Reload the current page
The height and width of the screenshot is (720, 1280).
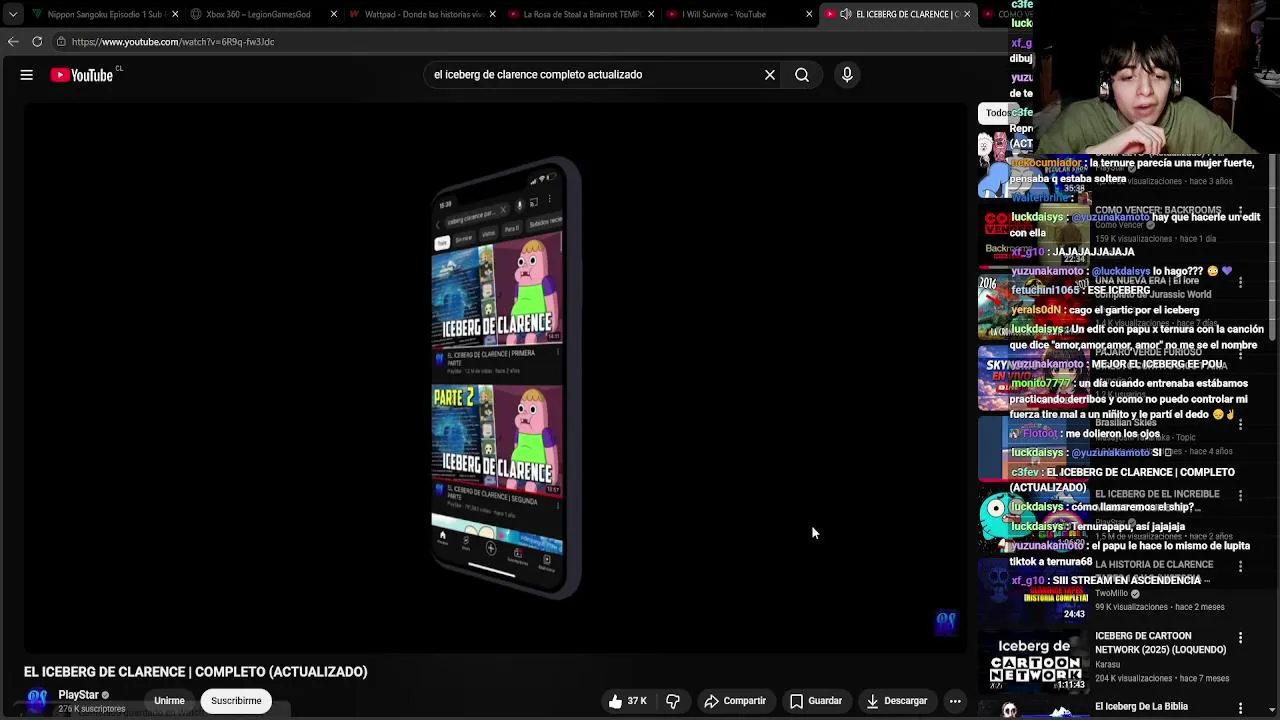click(x=37, y=42)
